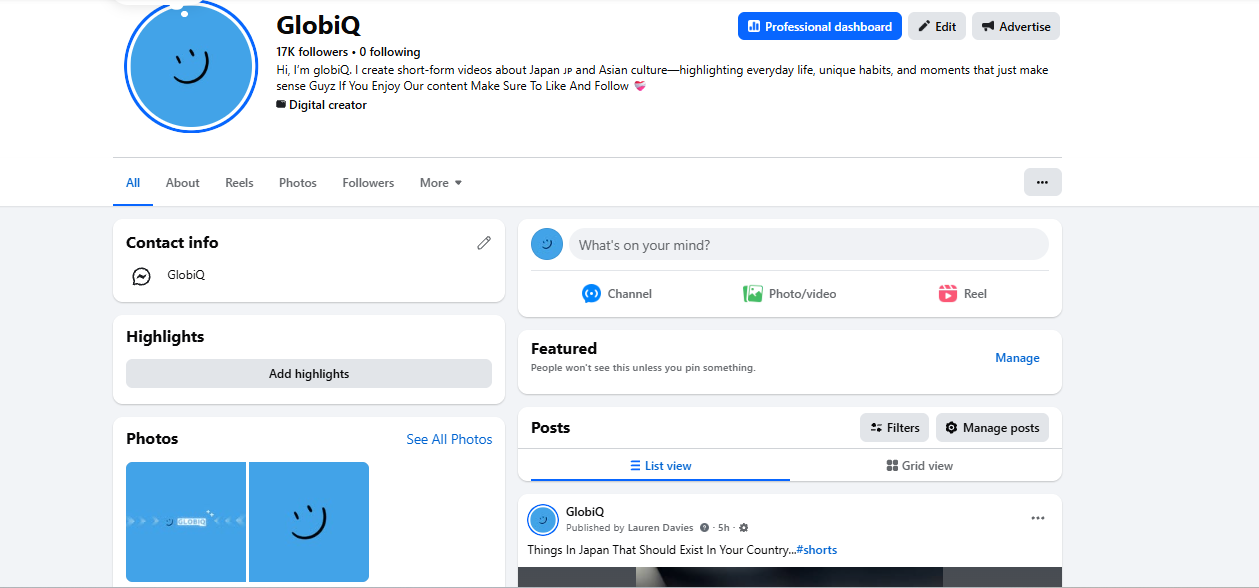Open the GlobiQ banner photo thumbnail
Screen dimensions: 1259x588
click(x=186, y=522)
